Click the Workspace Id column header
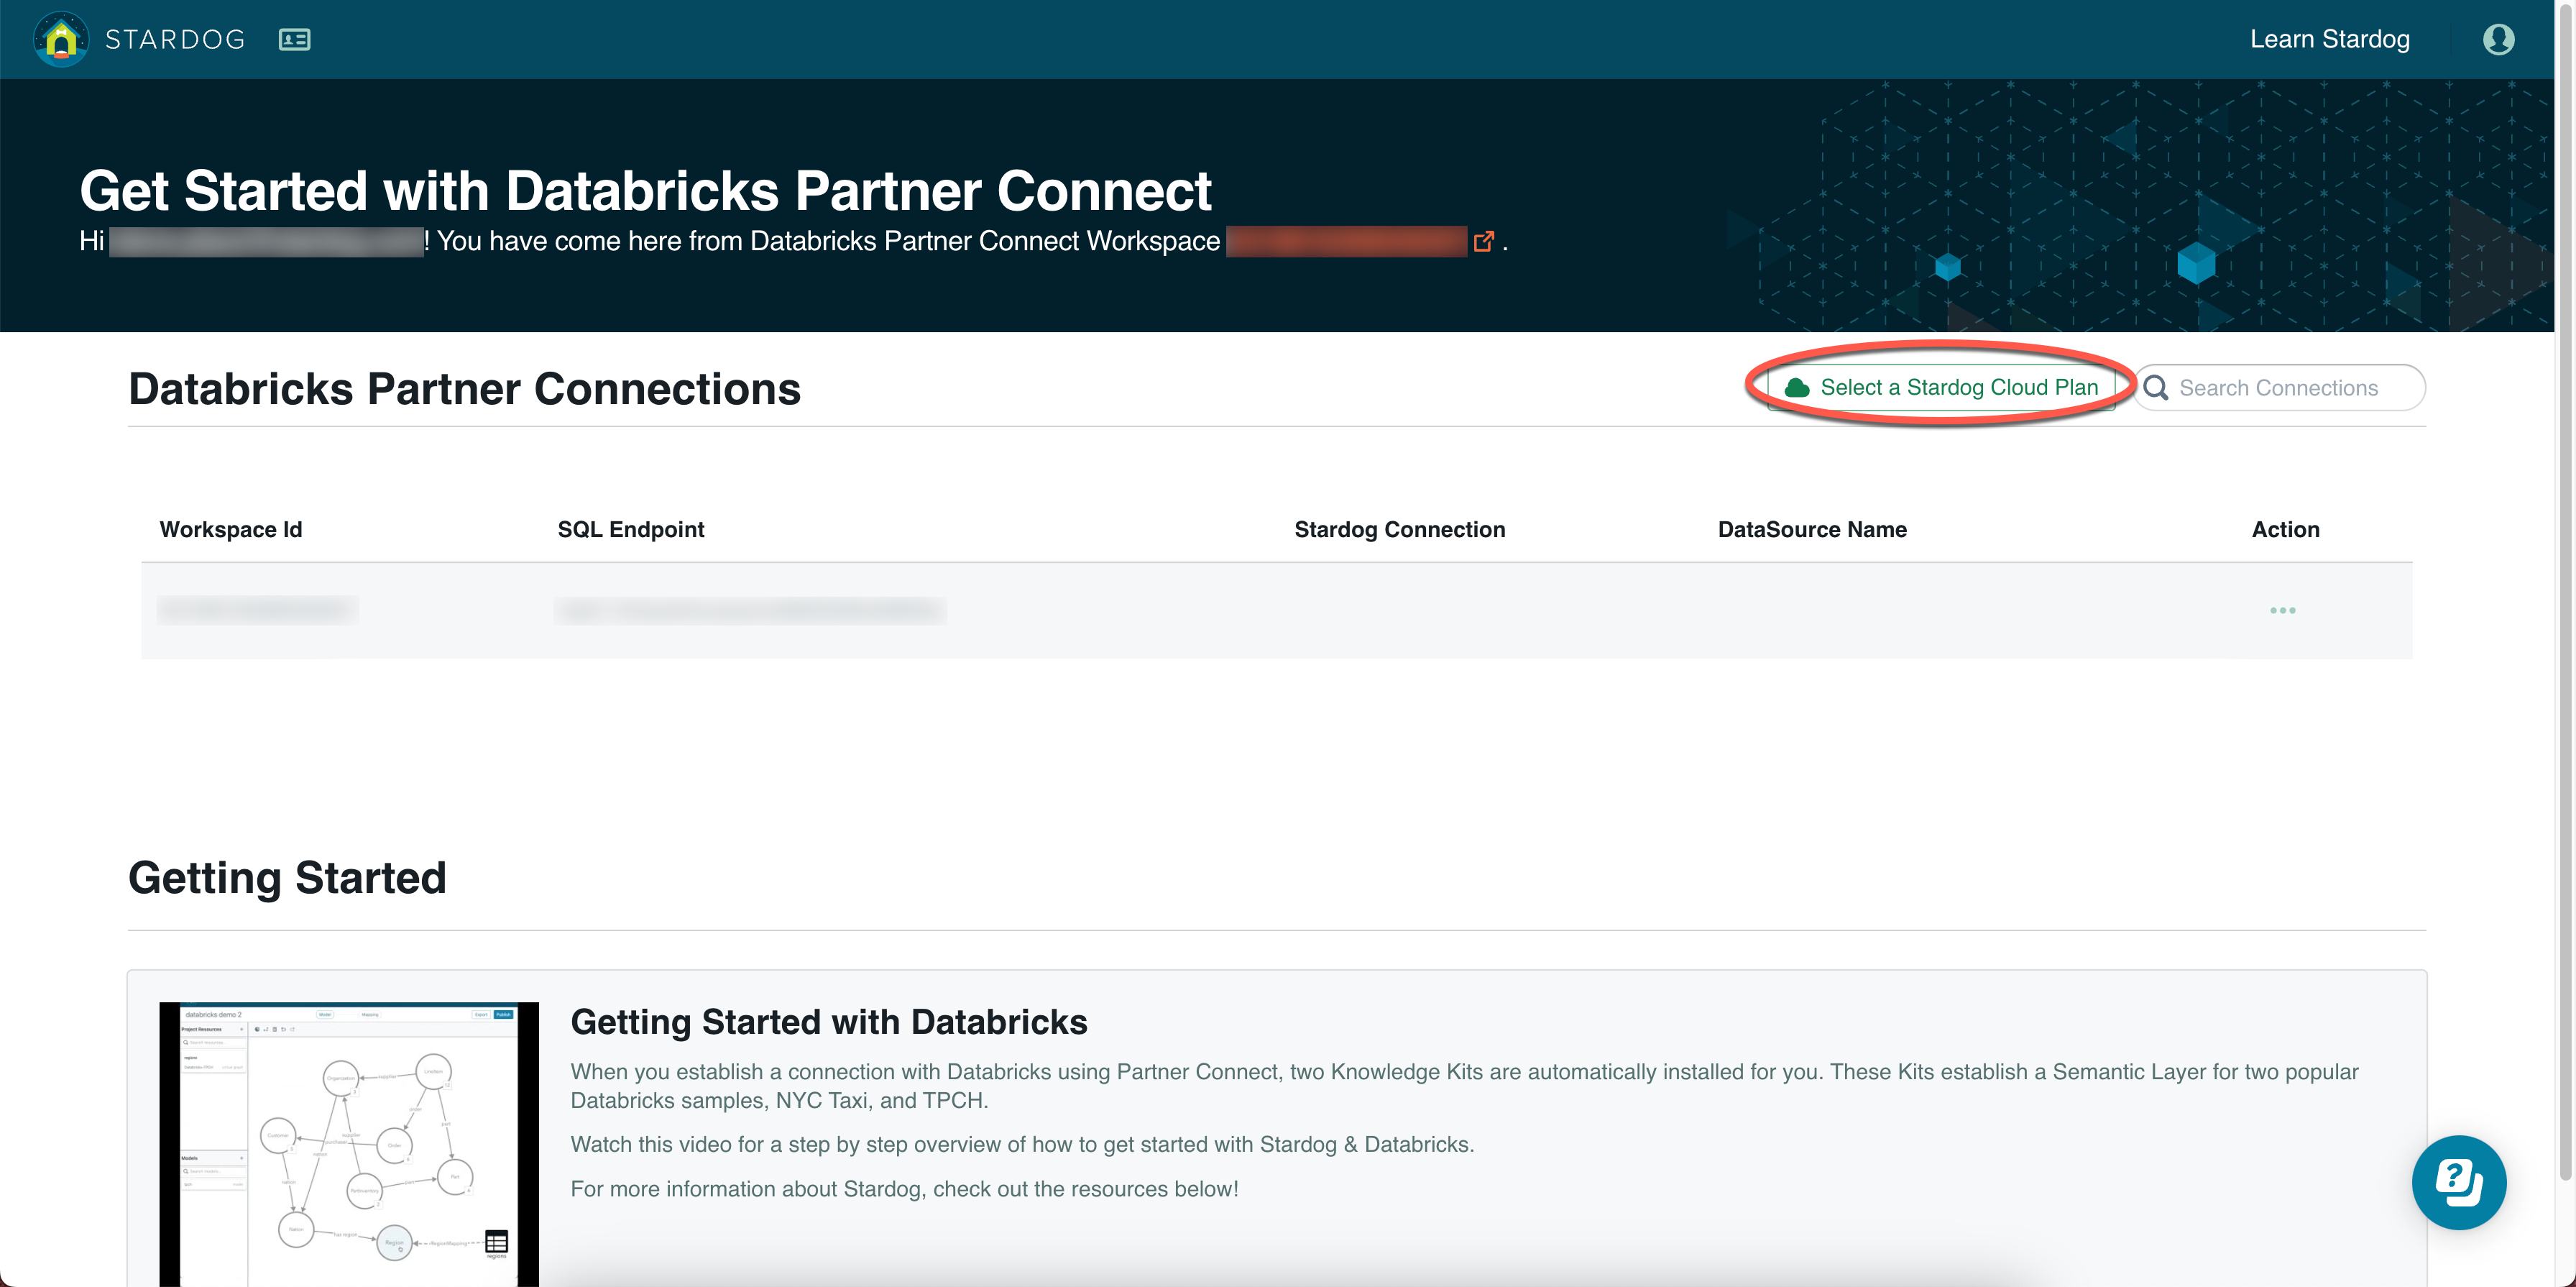2576x1287 pixels. point(231,529)
